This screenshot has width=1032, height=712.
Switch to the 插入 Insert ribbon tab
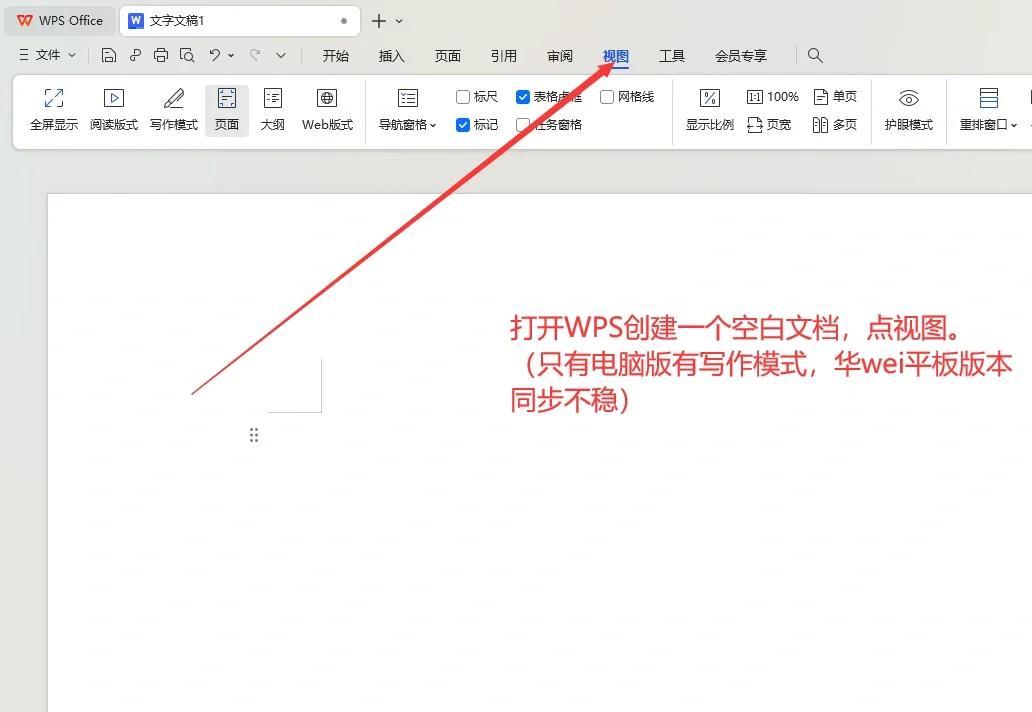391,55
